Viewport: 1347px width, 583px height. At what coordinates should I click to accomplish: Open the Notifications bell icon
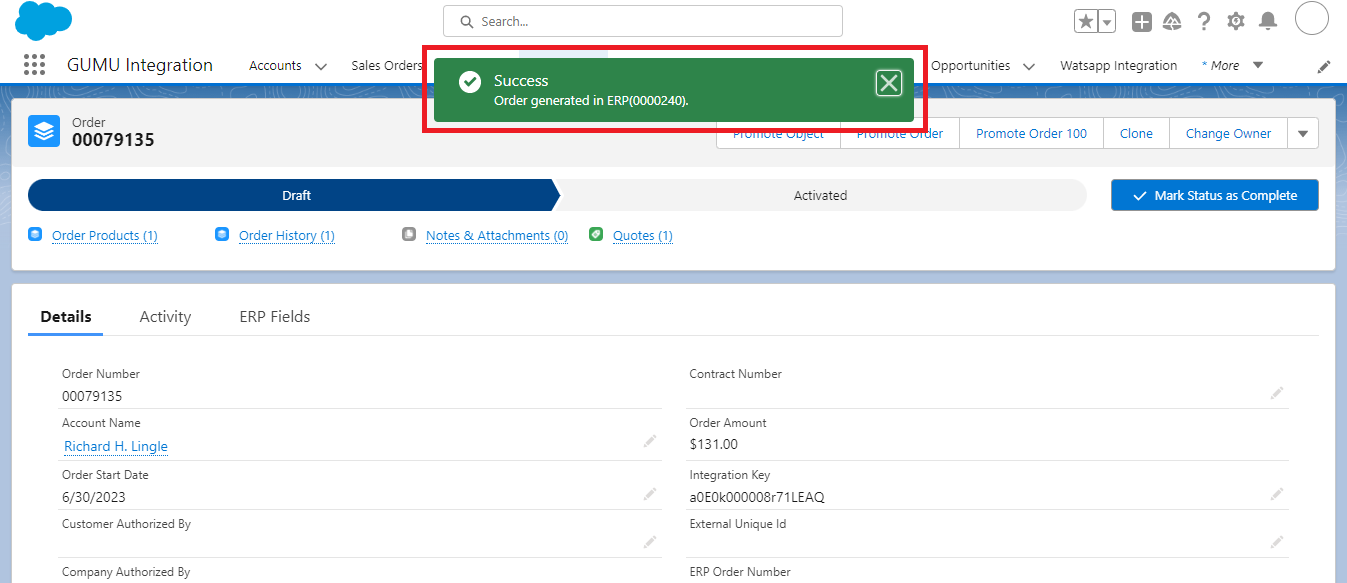[x=1267, y=21]
